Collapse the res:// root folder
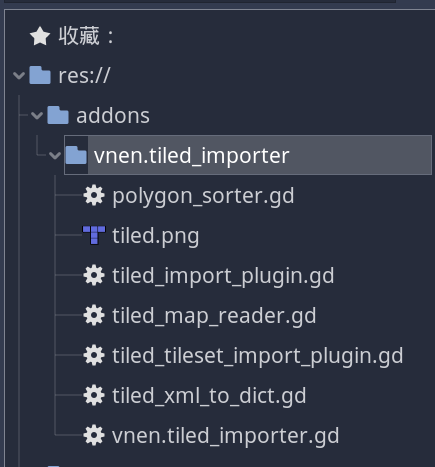The image size is (435, 467). 19,76
